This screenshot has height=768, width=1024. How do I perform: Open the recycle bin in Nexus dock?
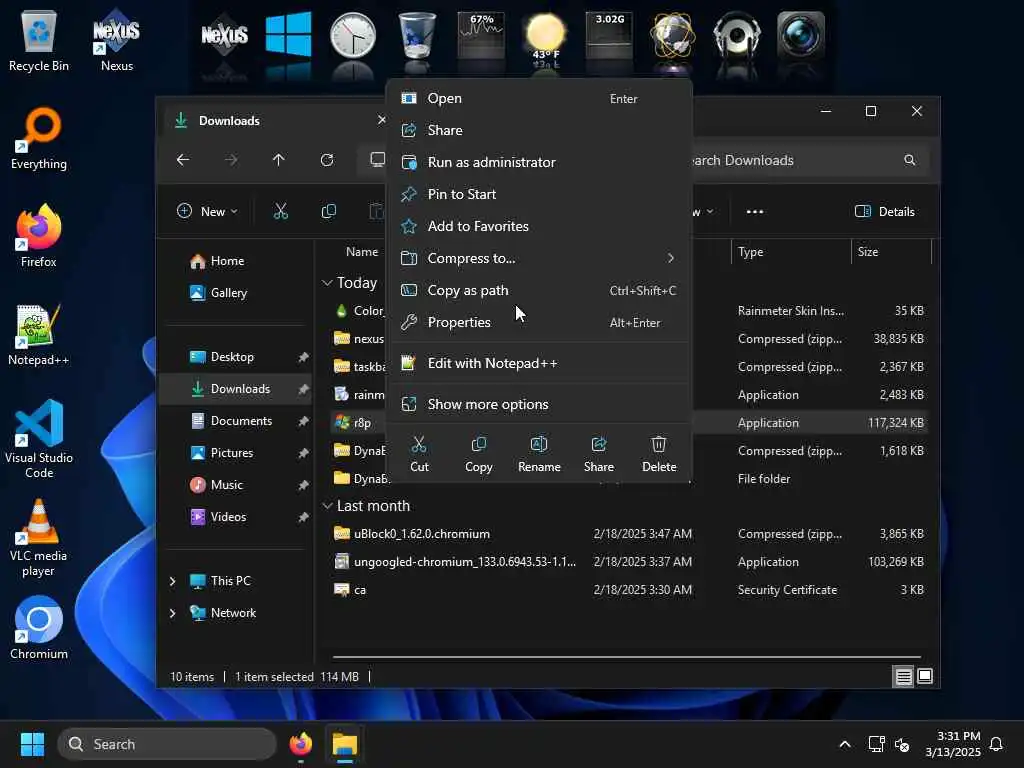pos(417,35)
